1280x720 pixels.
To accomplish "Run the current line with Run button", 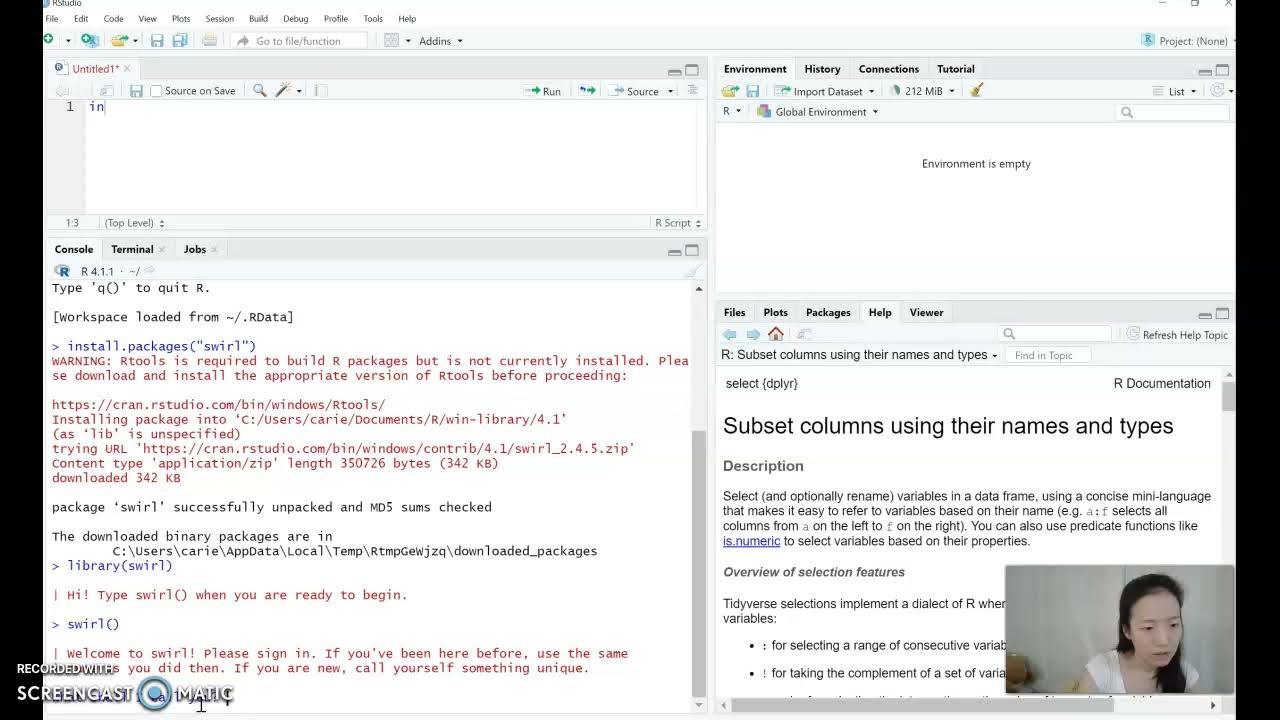I will pos(543,91).
